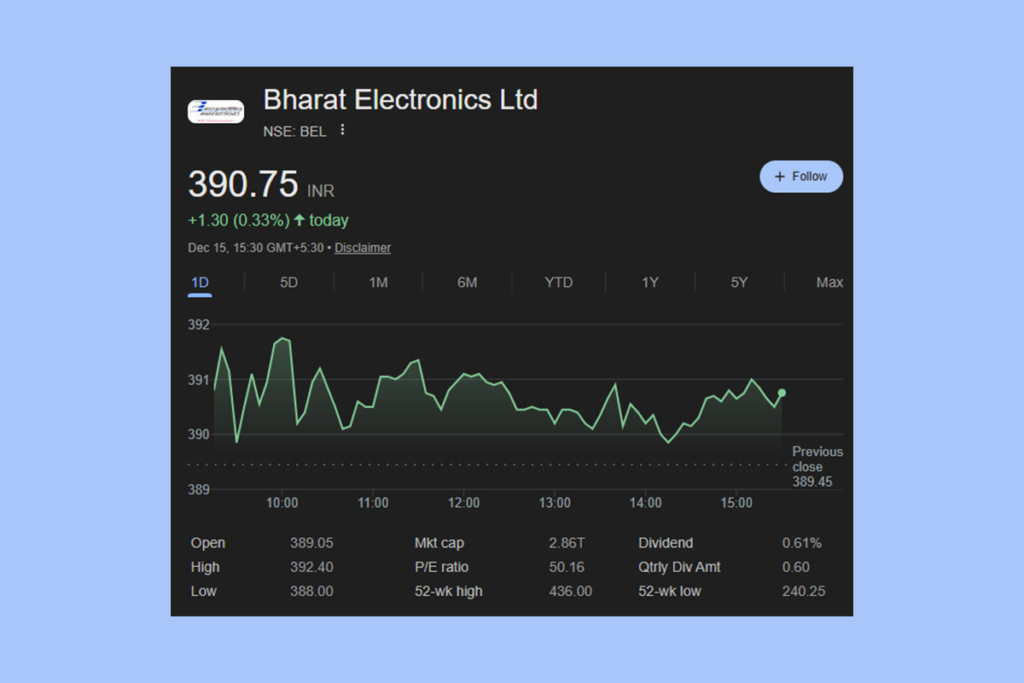1024x683 pixels.
Task: Click the stock price 390.75 value
Action: (x=243, y=184)
